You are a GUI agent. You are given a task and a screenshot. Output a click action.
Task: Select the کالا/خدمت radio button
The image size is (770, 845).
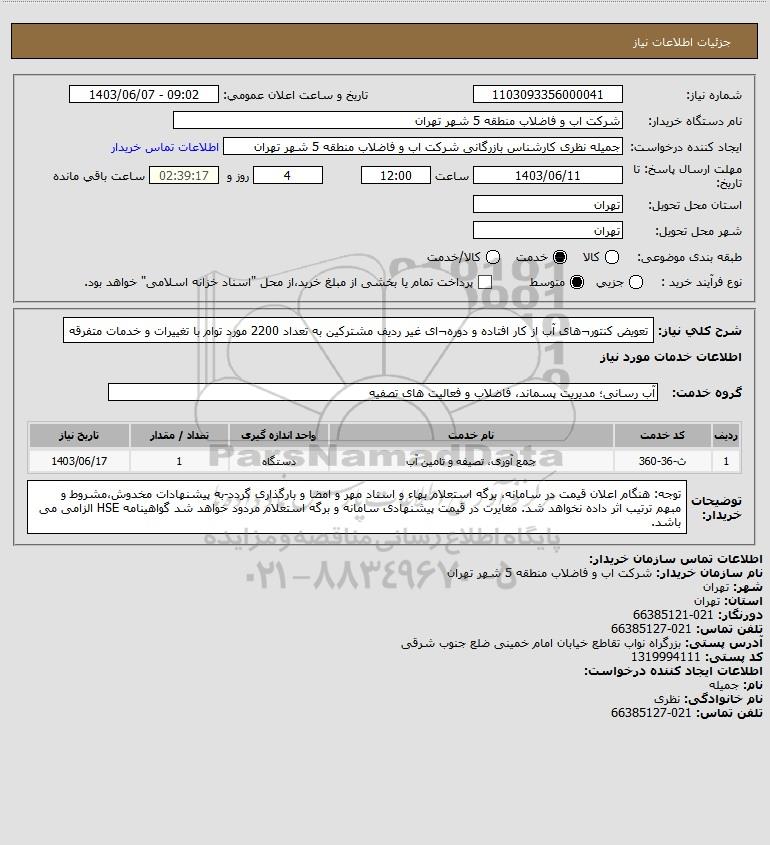click(493, 257)
